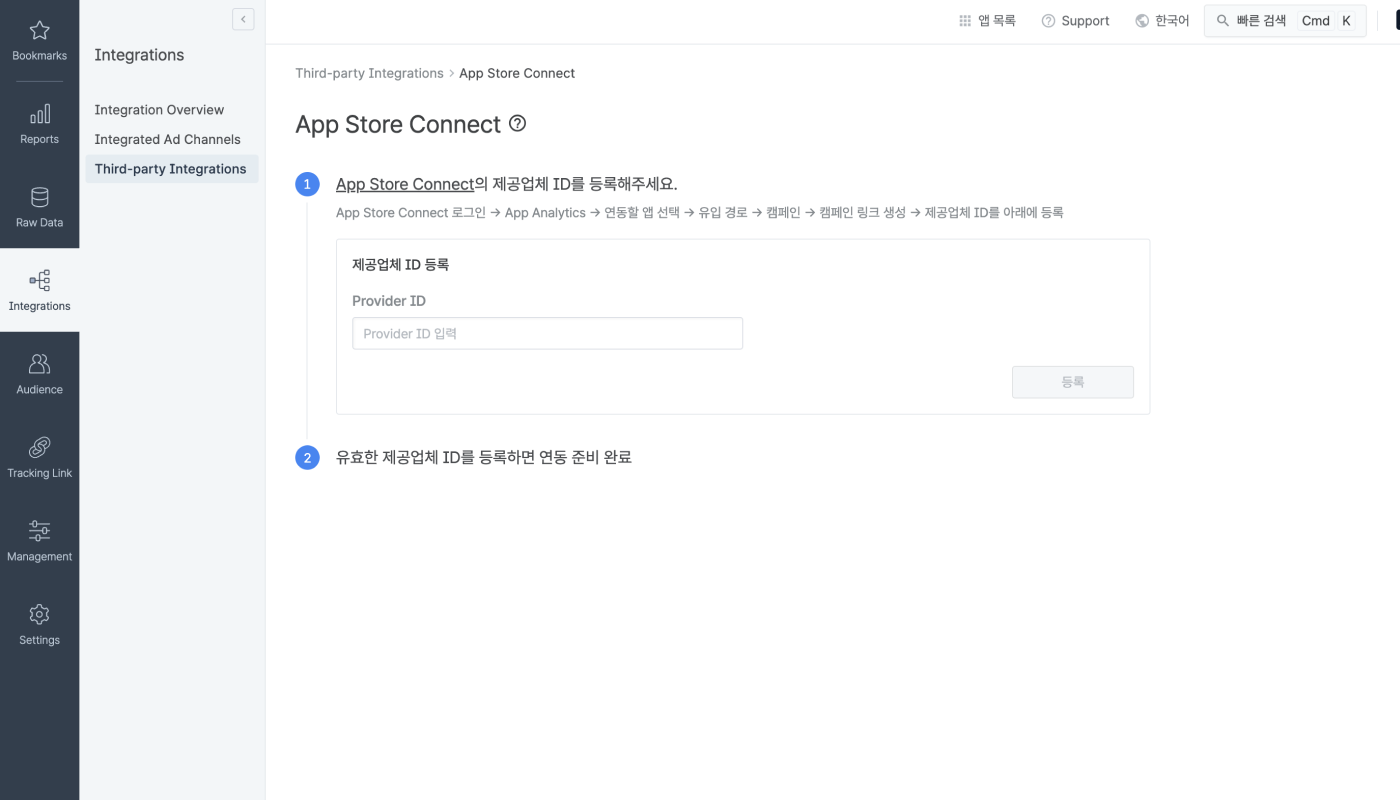Open the Settings gear icon

(39, 614)
